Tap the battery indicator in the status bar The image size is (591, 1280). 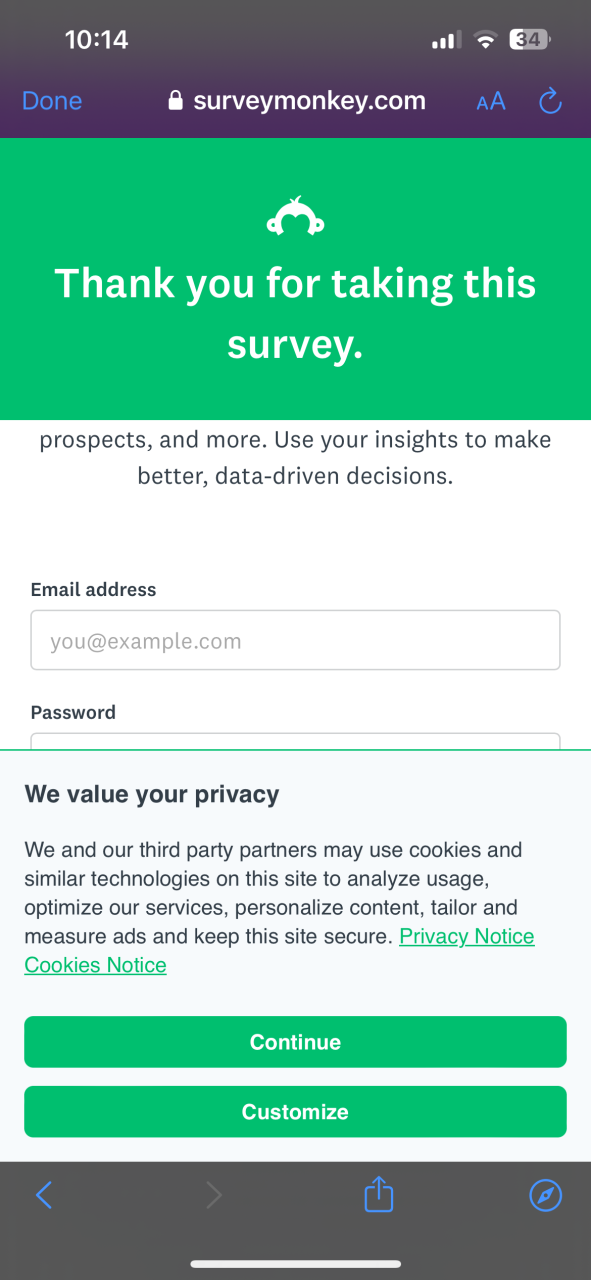coord(531,40)
